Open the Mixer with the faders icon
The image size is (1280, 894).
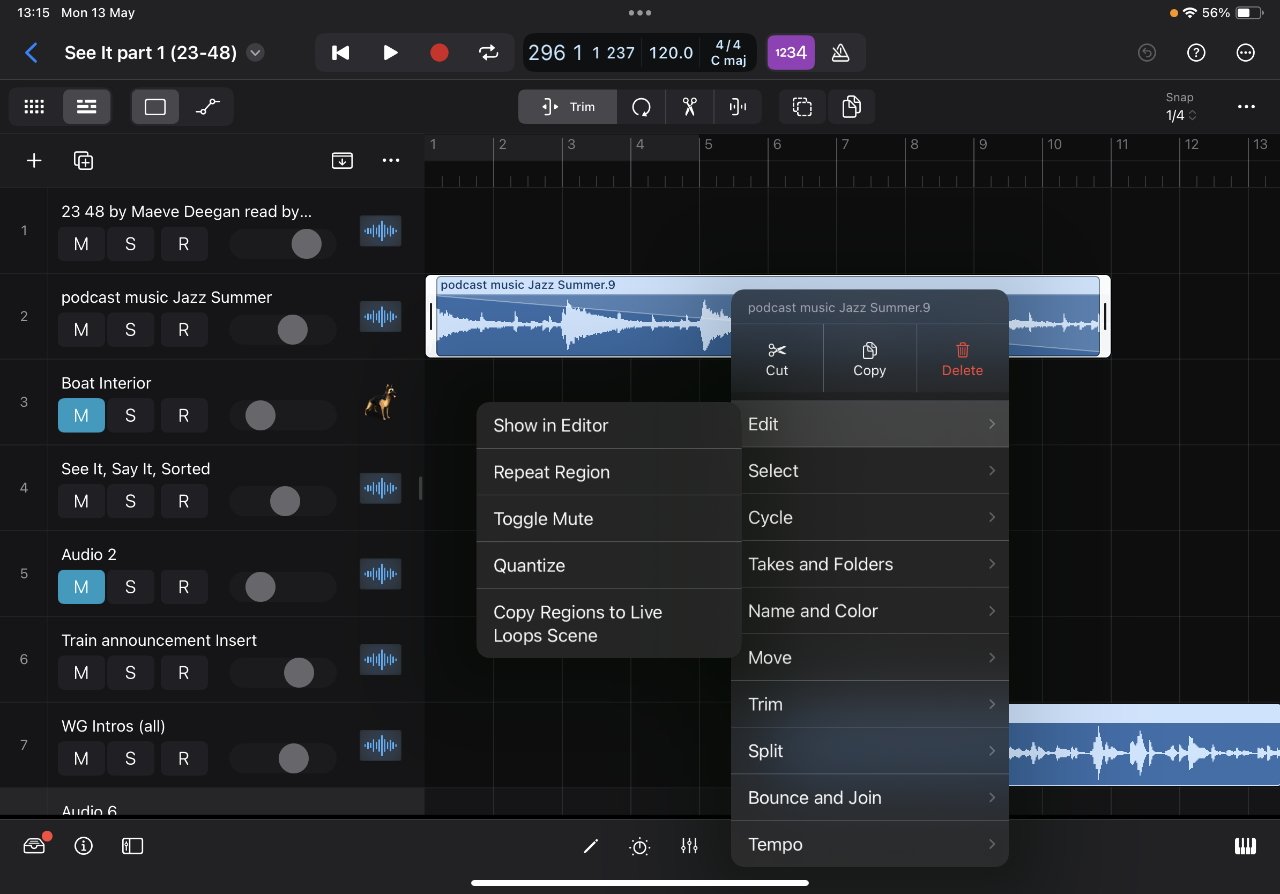pos(689,845)
